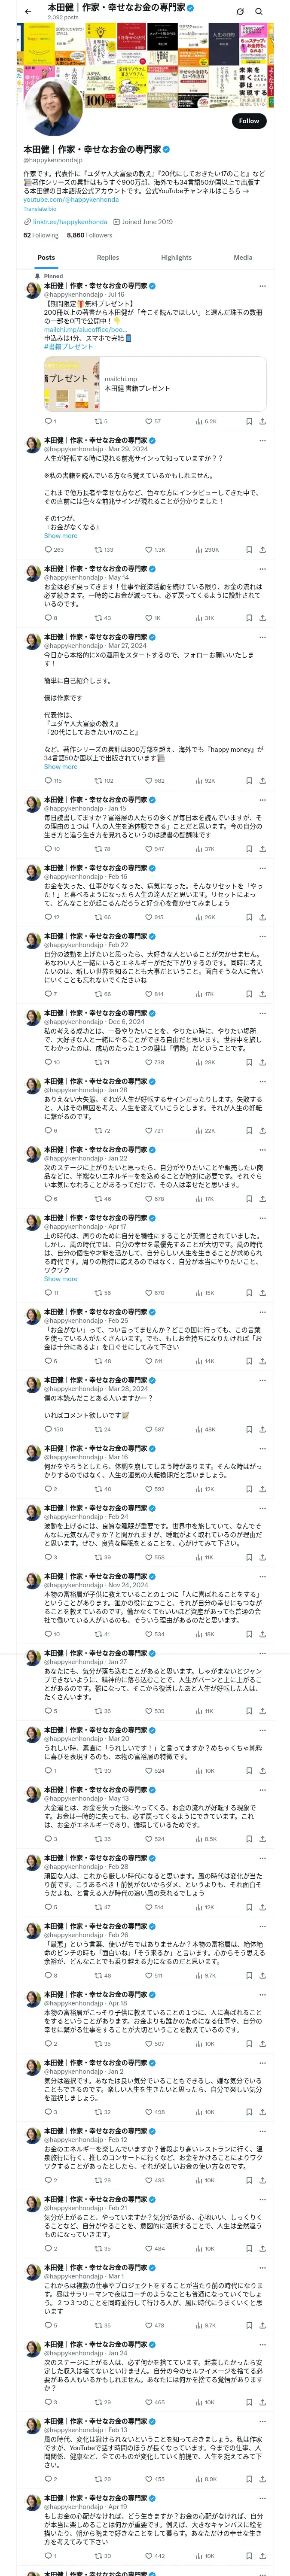
Task: Expand "Show more" on Mar 29, 2024 post
Action: (60, 535)
